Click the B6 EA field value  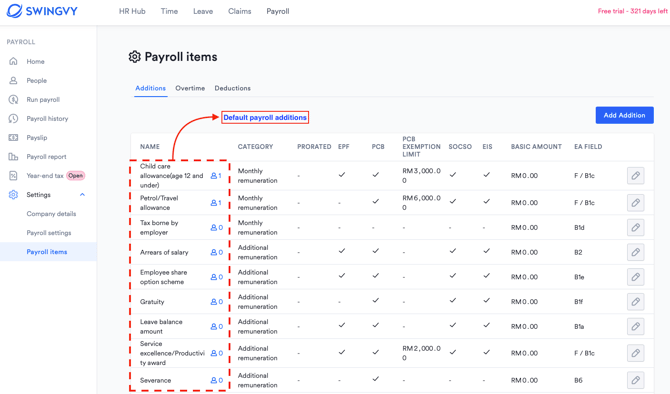point(578,380)
